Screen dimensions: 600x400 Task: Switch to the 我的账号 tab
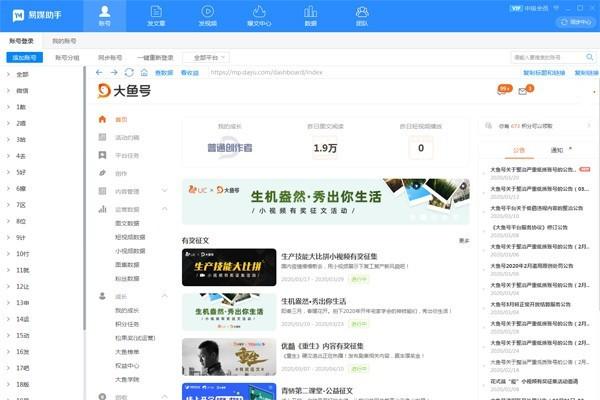click(x=64, y=41)
